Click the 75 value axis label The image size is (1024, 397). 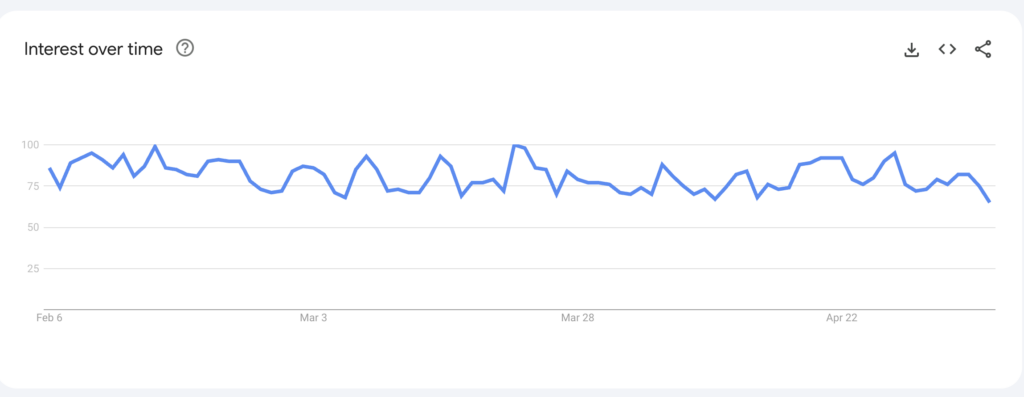(33, 186)
